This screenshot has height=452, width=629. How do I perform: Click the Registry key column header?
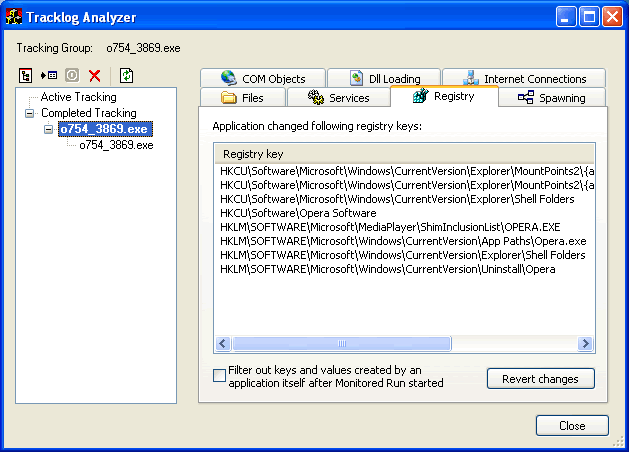(x=404, y=154)
